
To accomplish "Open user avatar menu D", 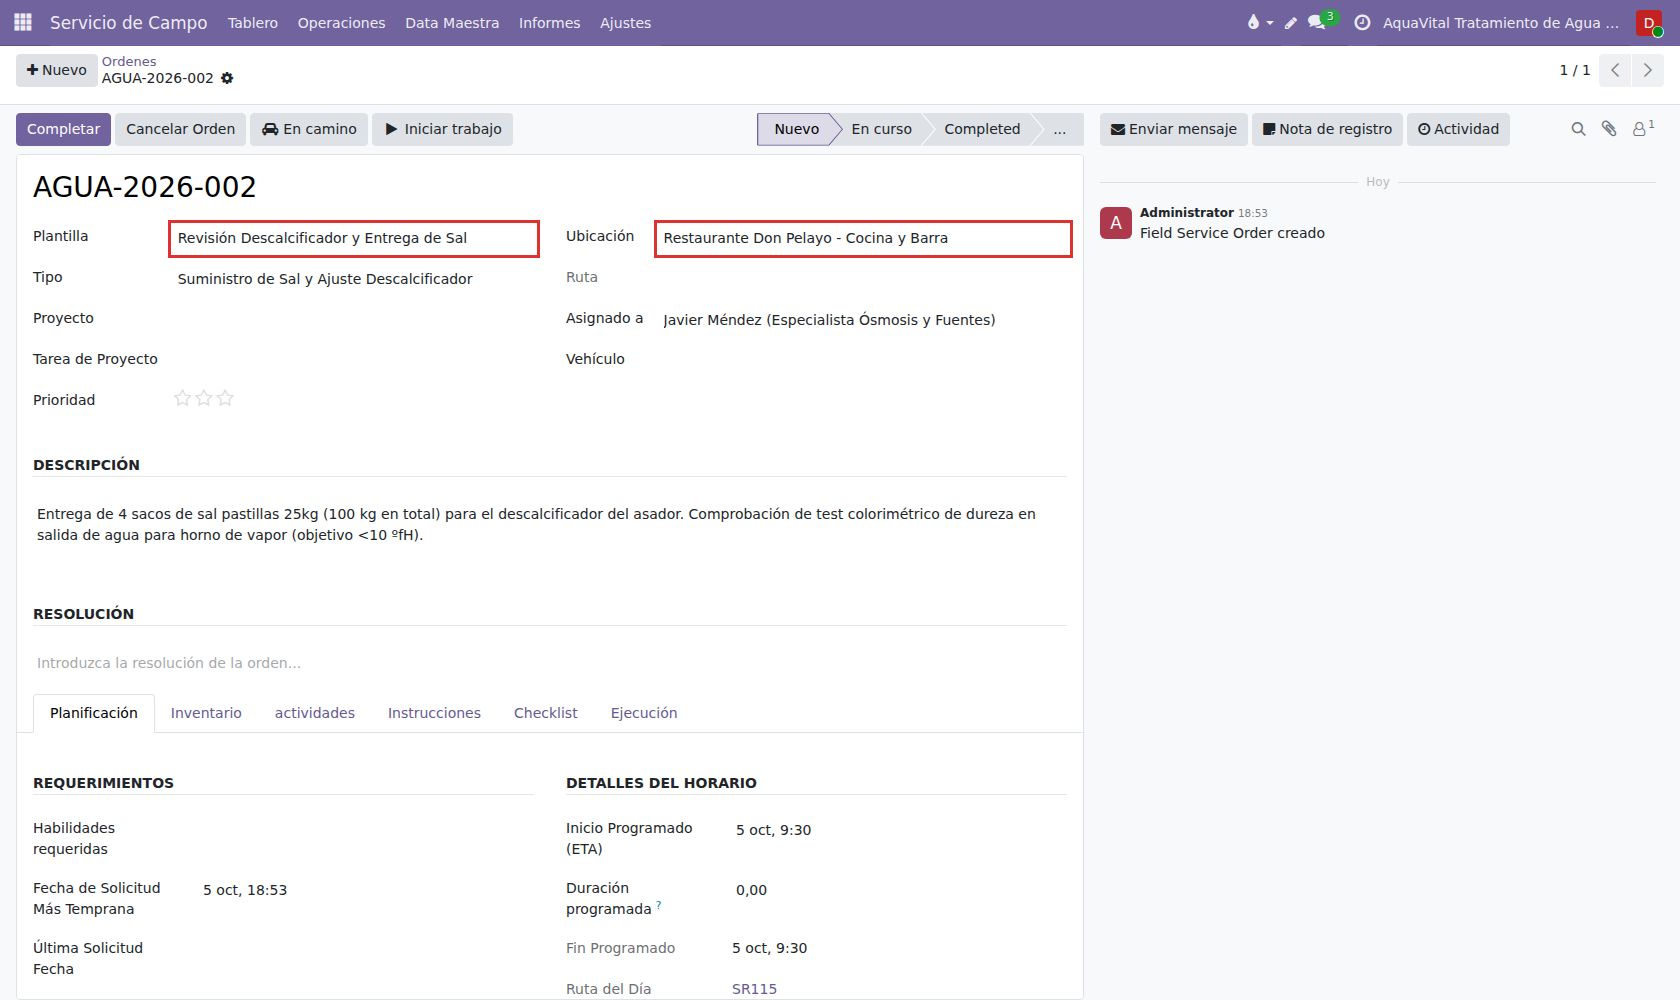I will click(x=1649, y=22).
